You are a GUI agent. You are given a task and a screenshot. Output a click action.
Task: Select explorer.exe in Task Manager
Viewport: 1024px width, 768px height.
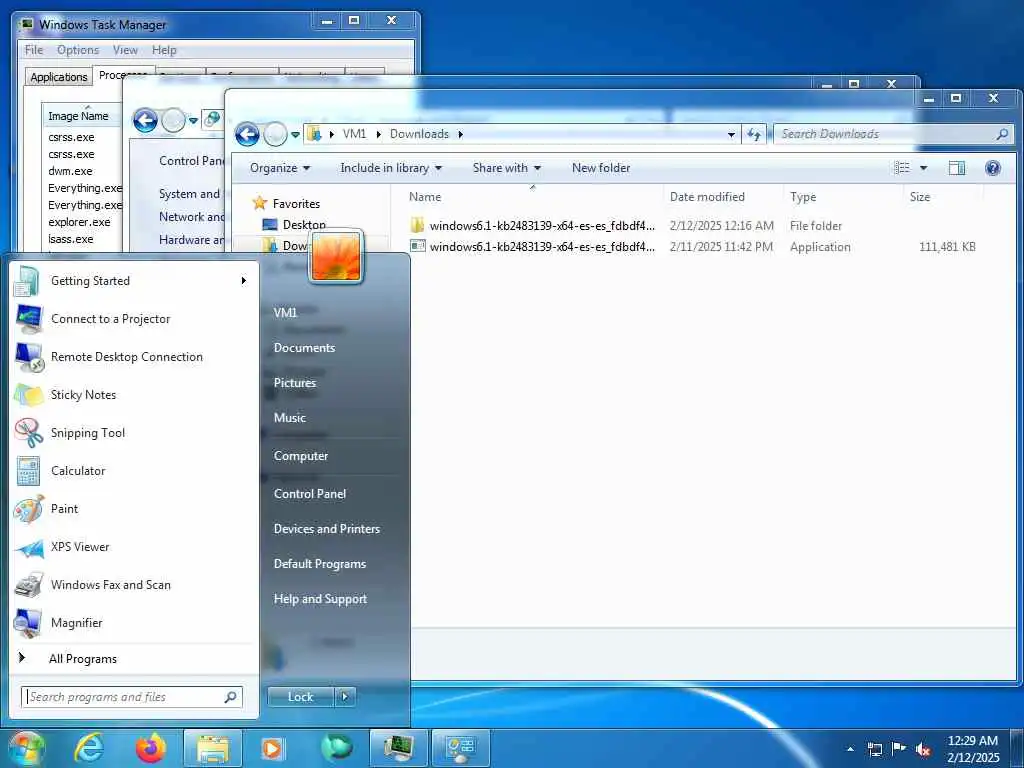[79, 222]
